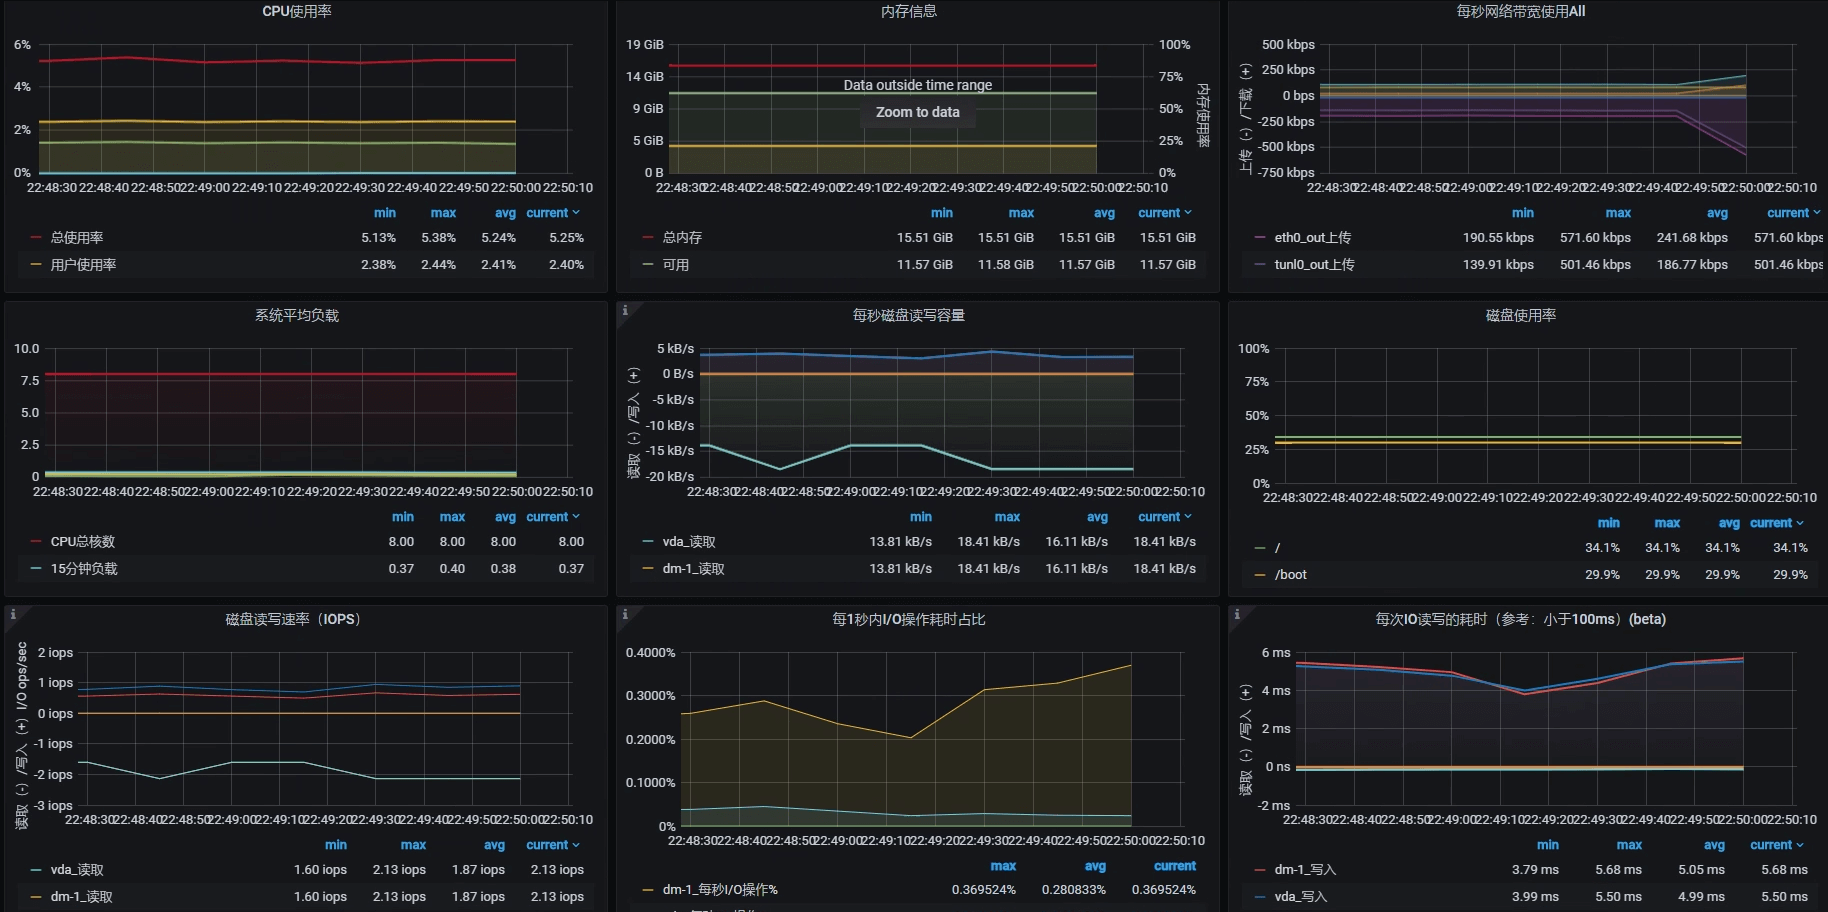Click info icon on 每次IO读写的耗时 panel
Viewport: 1828px width, 912px height.
(1237, 615)
